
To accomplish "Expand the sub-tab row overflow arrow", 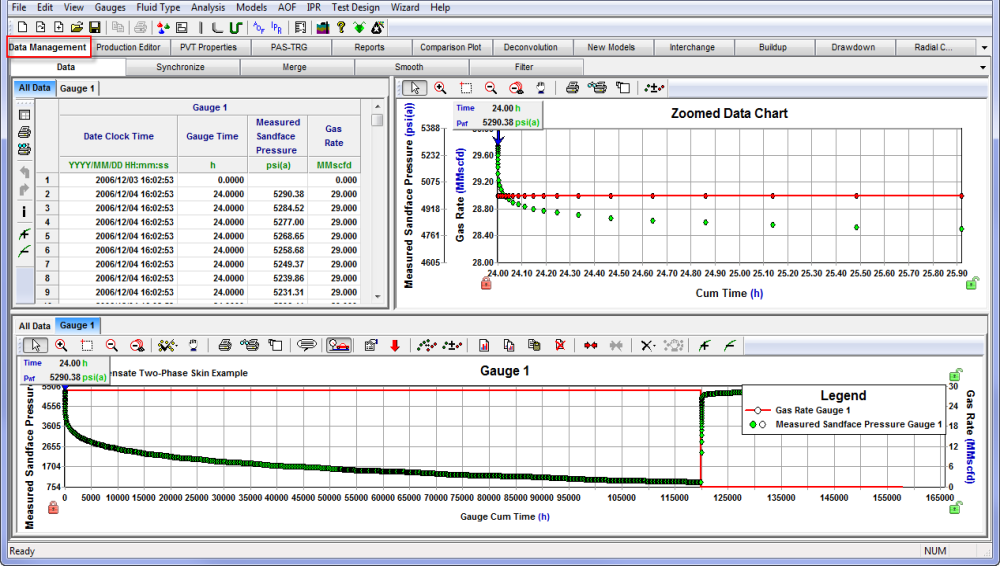I will (x=983, y=67).
